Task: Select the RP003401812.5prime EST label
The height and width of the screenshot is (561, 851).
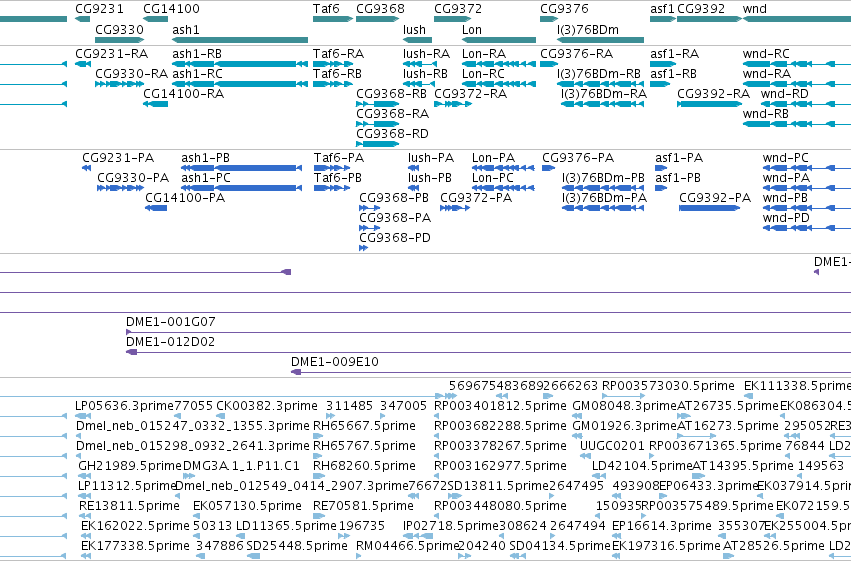Action: click(500, 406)
